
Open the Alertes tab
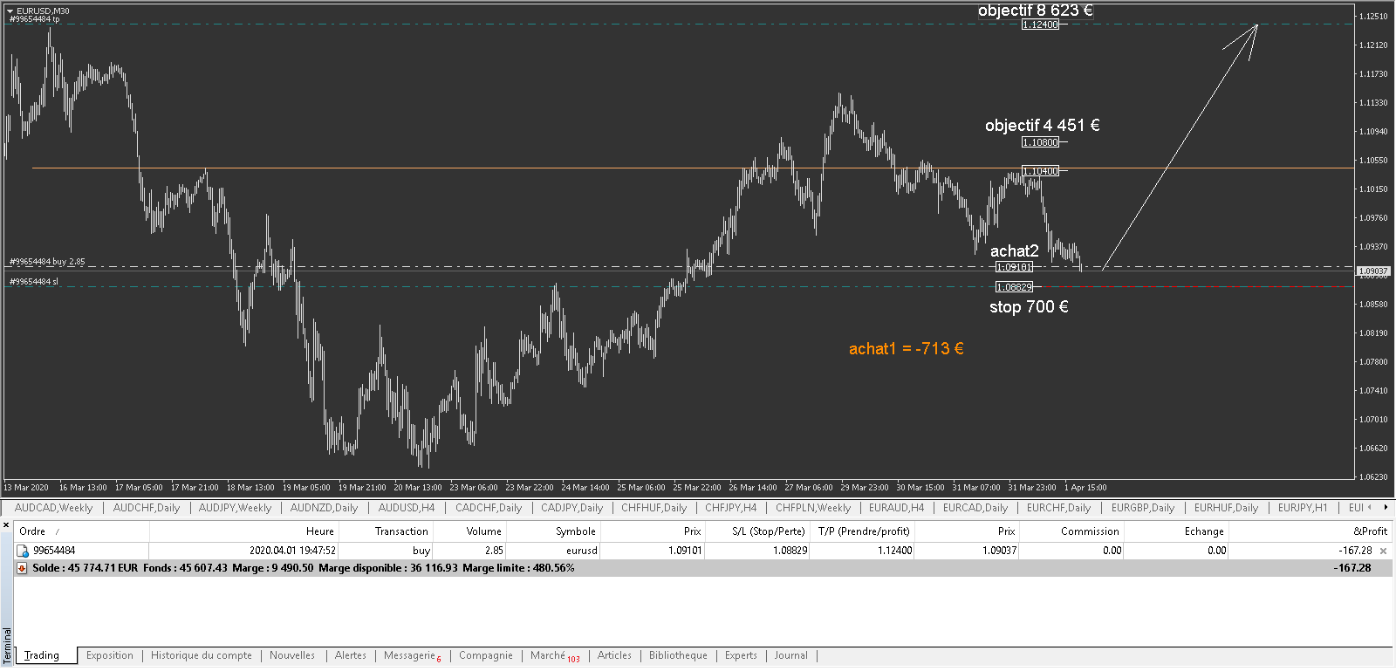(x=350, y=655)
